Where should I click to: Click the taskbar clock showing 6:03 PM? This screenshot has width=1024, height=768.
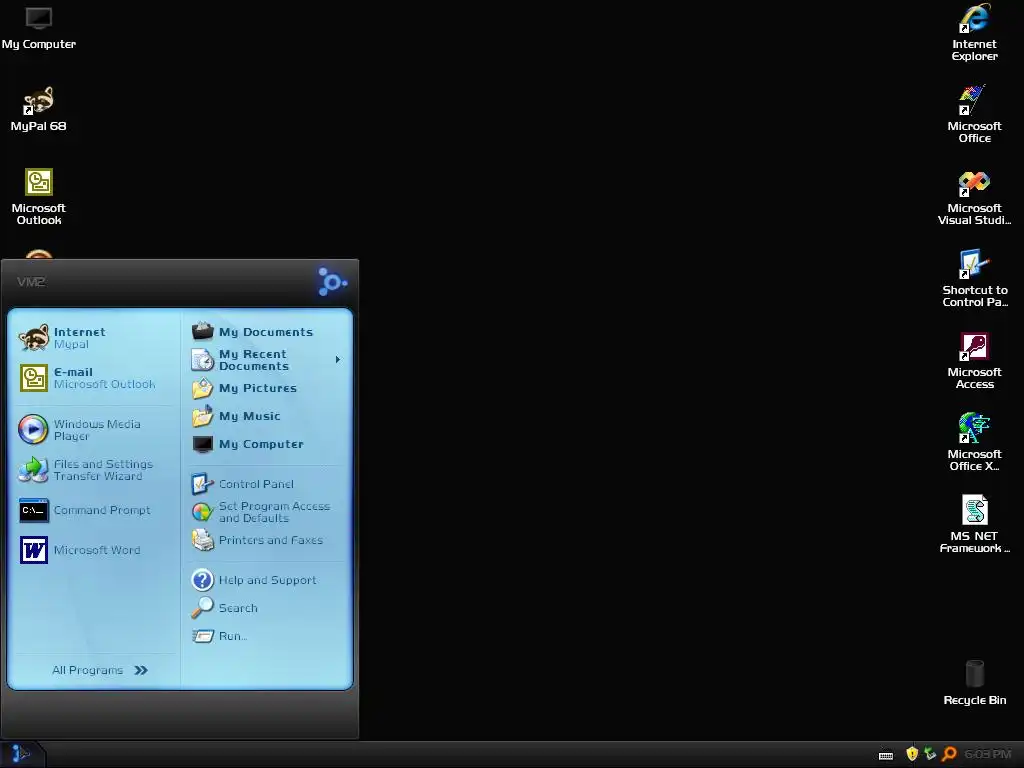pyautogui.click(x=987, y=754)
